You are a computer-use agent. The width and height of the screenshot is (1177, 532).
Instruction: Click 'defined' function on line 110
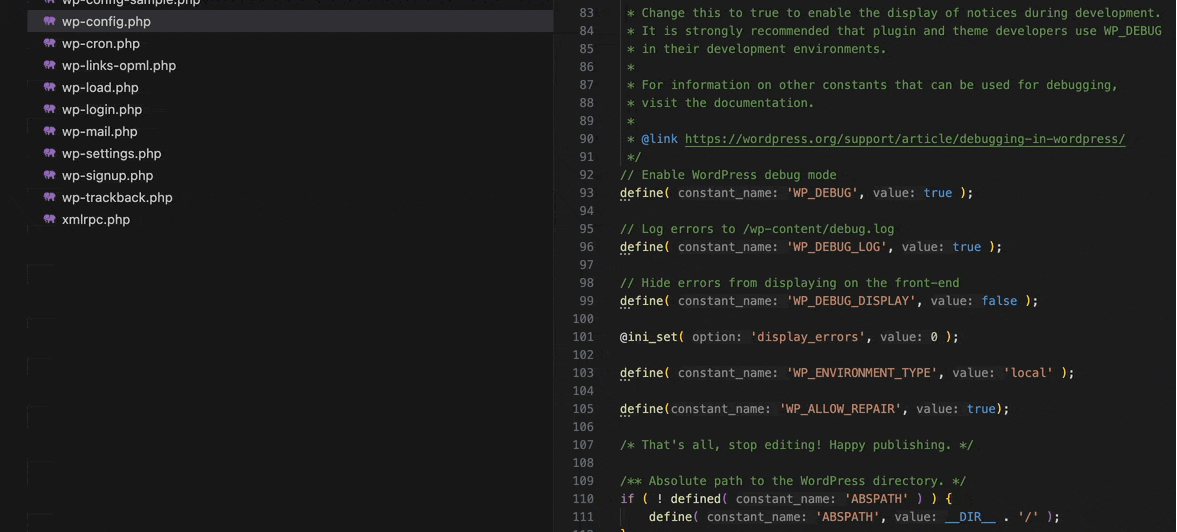click(x=696, y=499)
